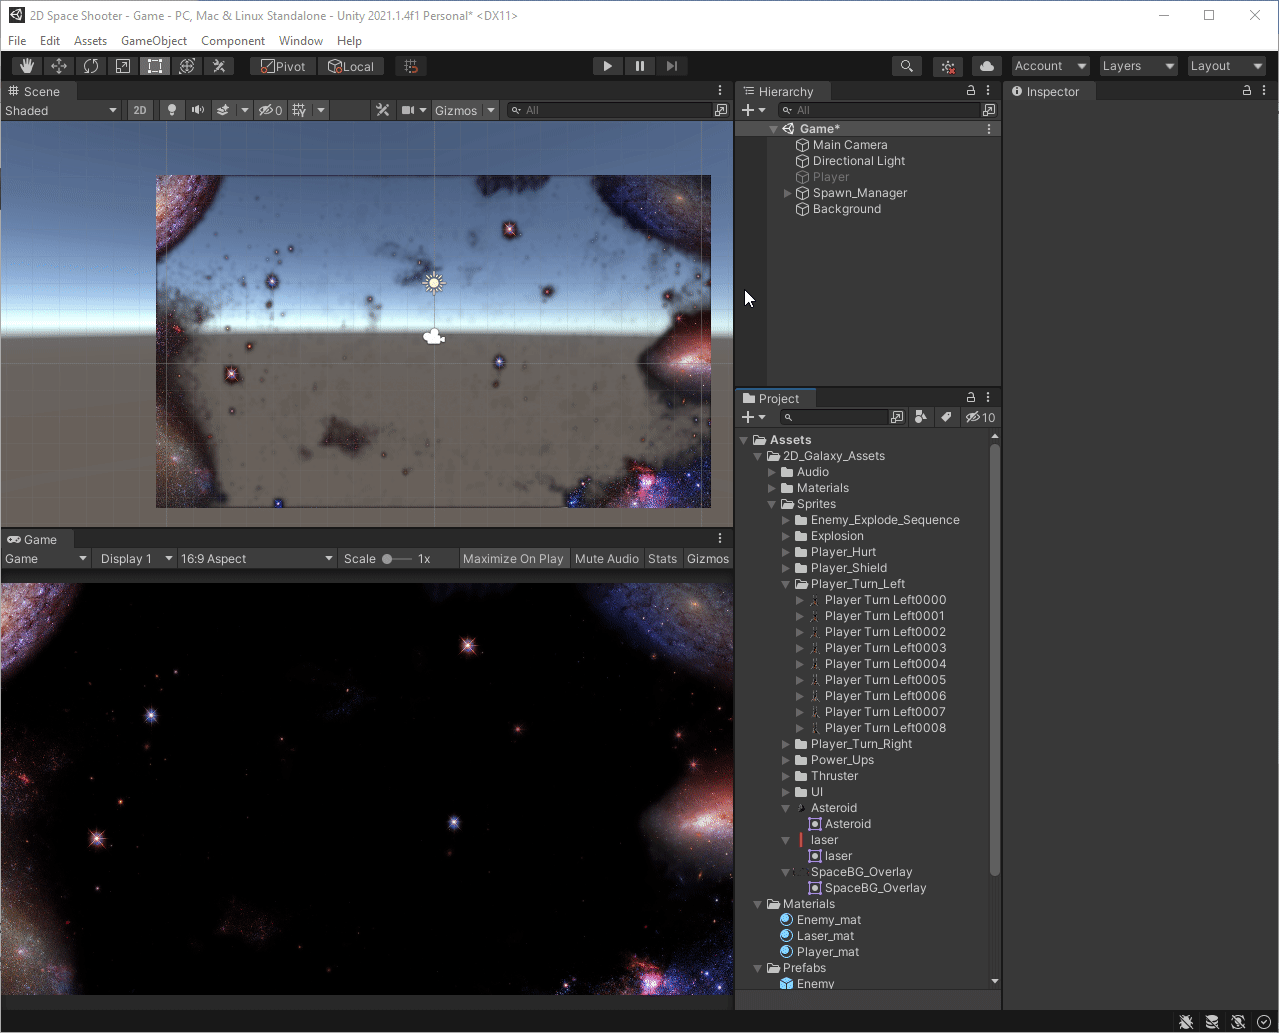Search by type icon in Project
This screenshot has height=1033, width=1279.
920,417
